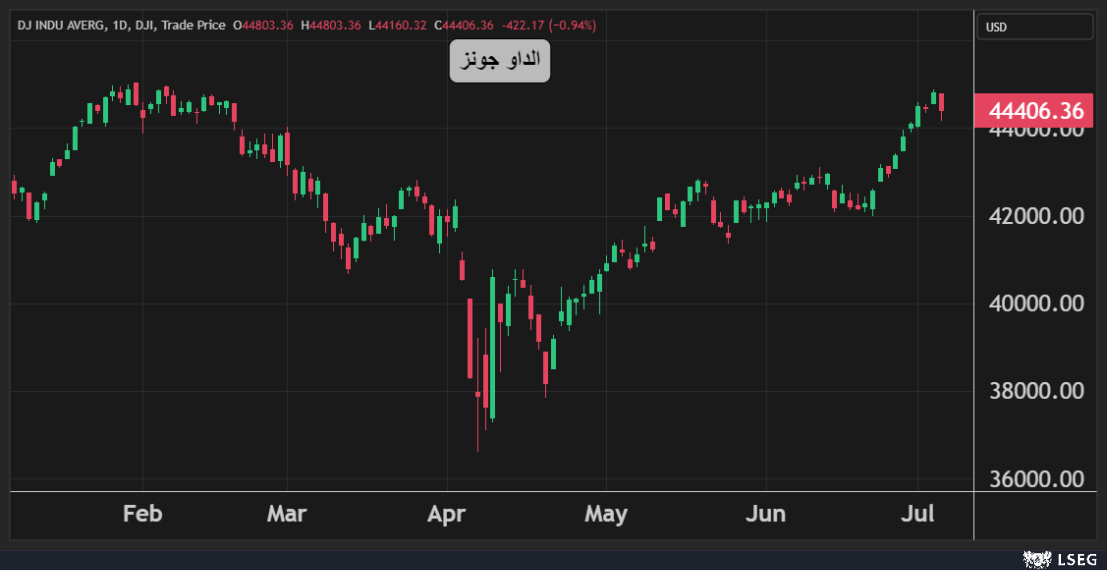This screenshot has width=1107, height=571.
Task: Click the DJ INDU AVERG symbol title
Action: pyautogui.click(x=59, y=25)
